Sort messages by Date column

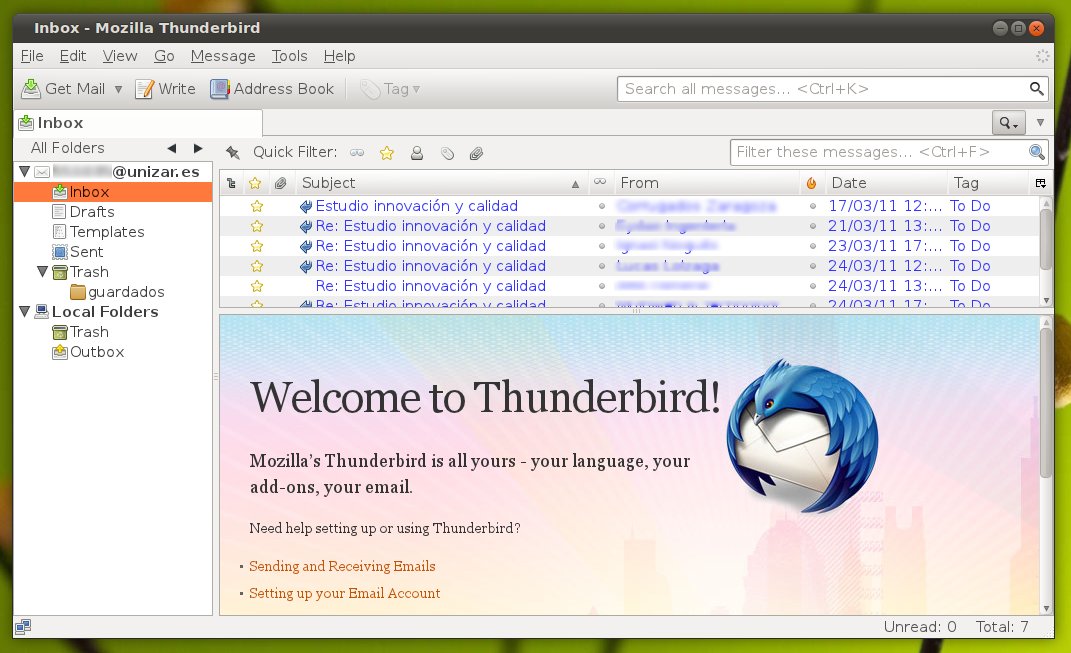(886, 183)
